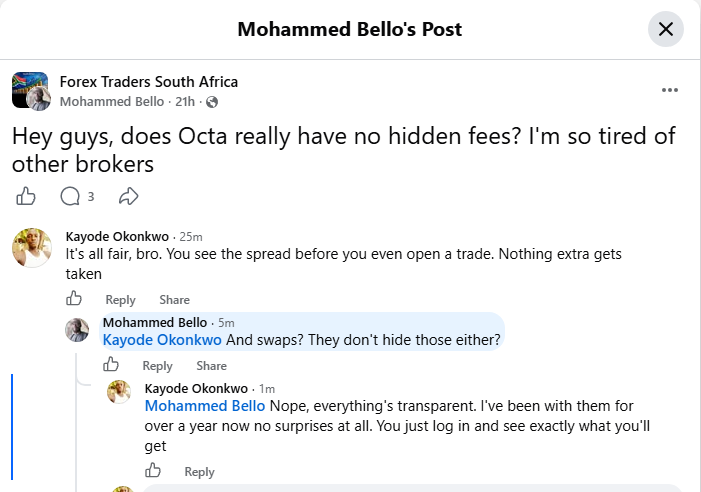Like Kayode's first comment
Viewport: 701px width, 492px height.
(x=74, y=298)
